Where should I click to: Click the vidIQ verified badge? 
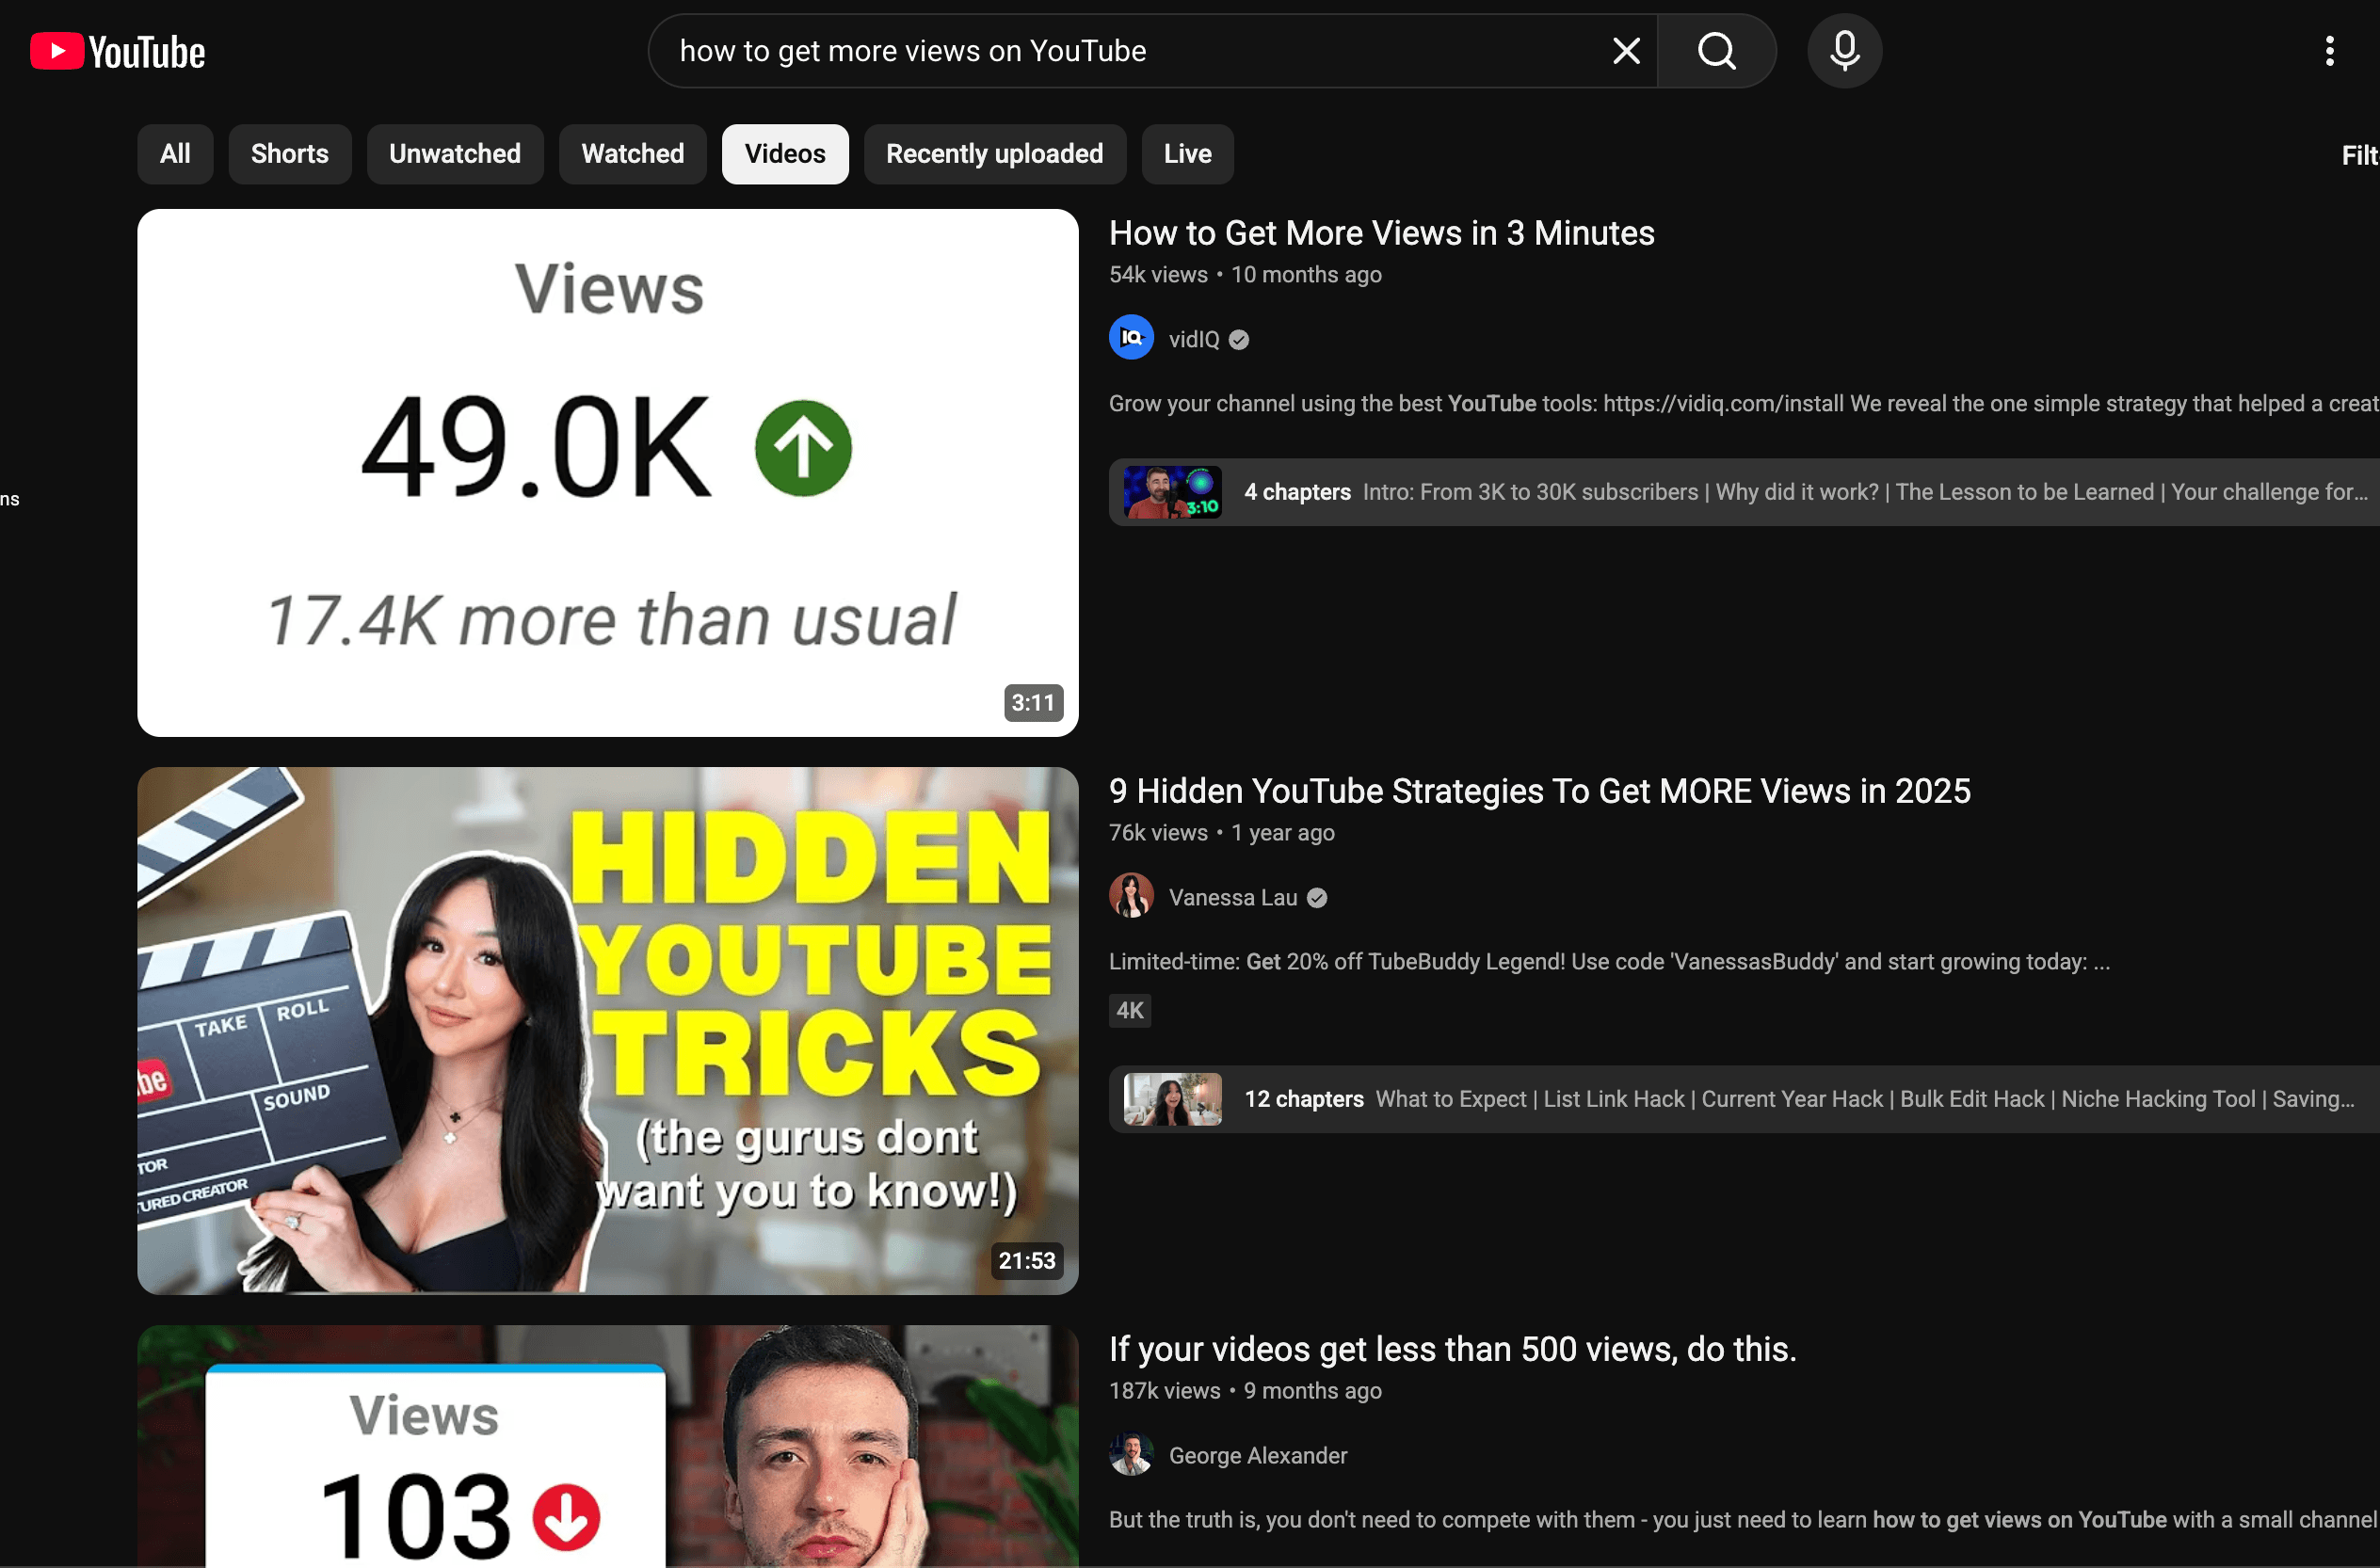point(1238,340)
